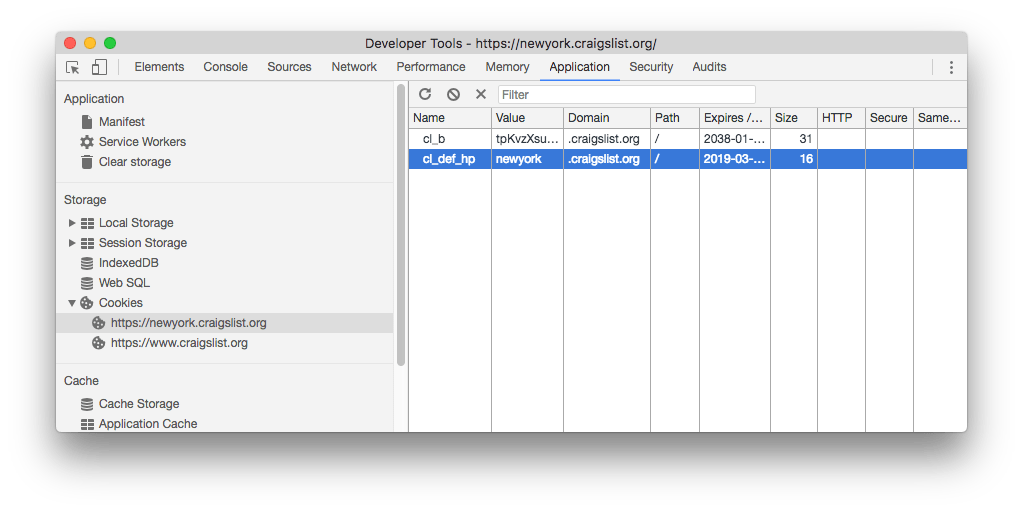Select https://newyork.craigslist.org cookies entry
Viewport: 1023px width, 512px height.
tap(224, 323)
